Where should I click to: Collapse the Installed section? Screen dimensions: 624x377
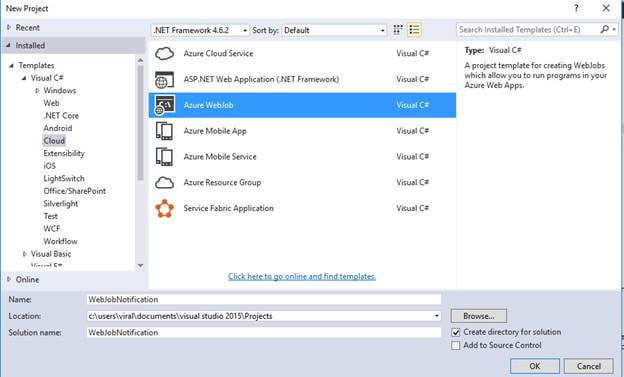tap(8, 45)
